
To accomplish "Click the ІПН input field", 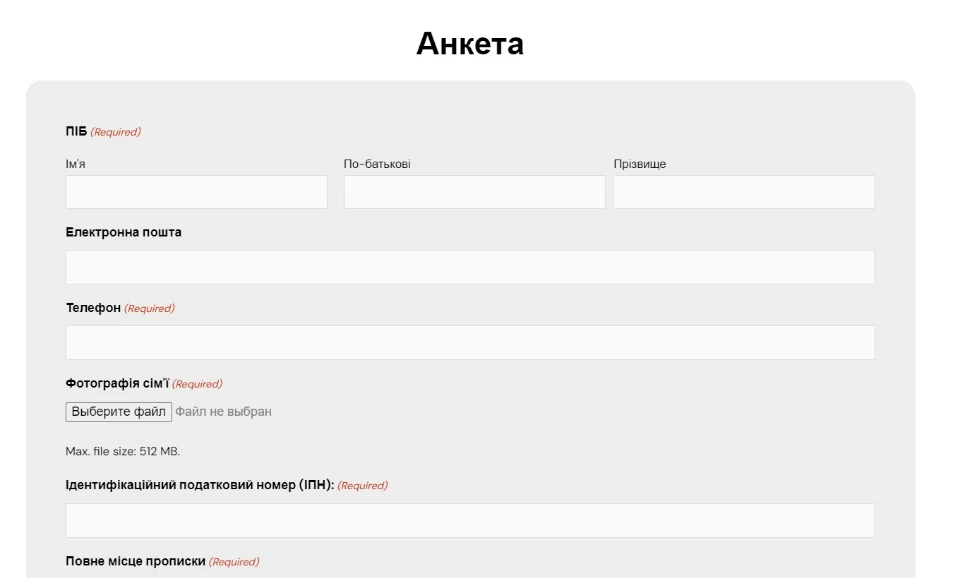I will [x=470, y=517].
